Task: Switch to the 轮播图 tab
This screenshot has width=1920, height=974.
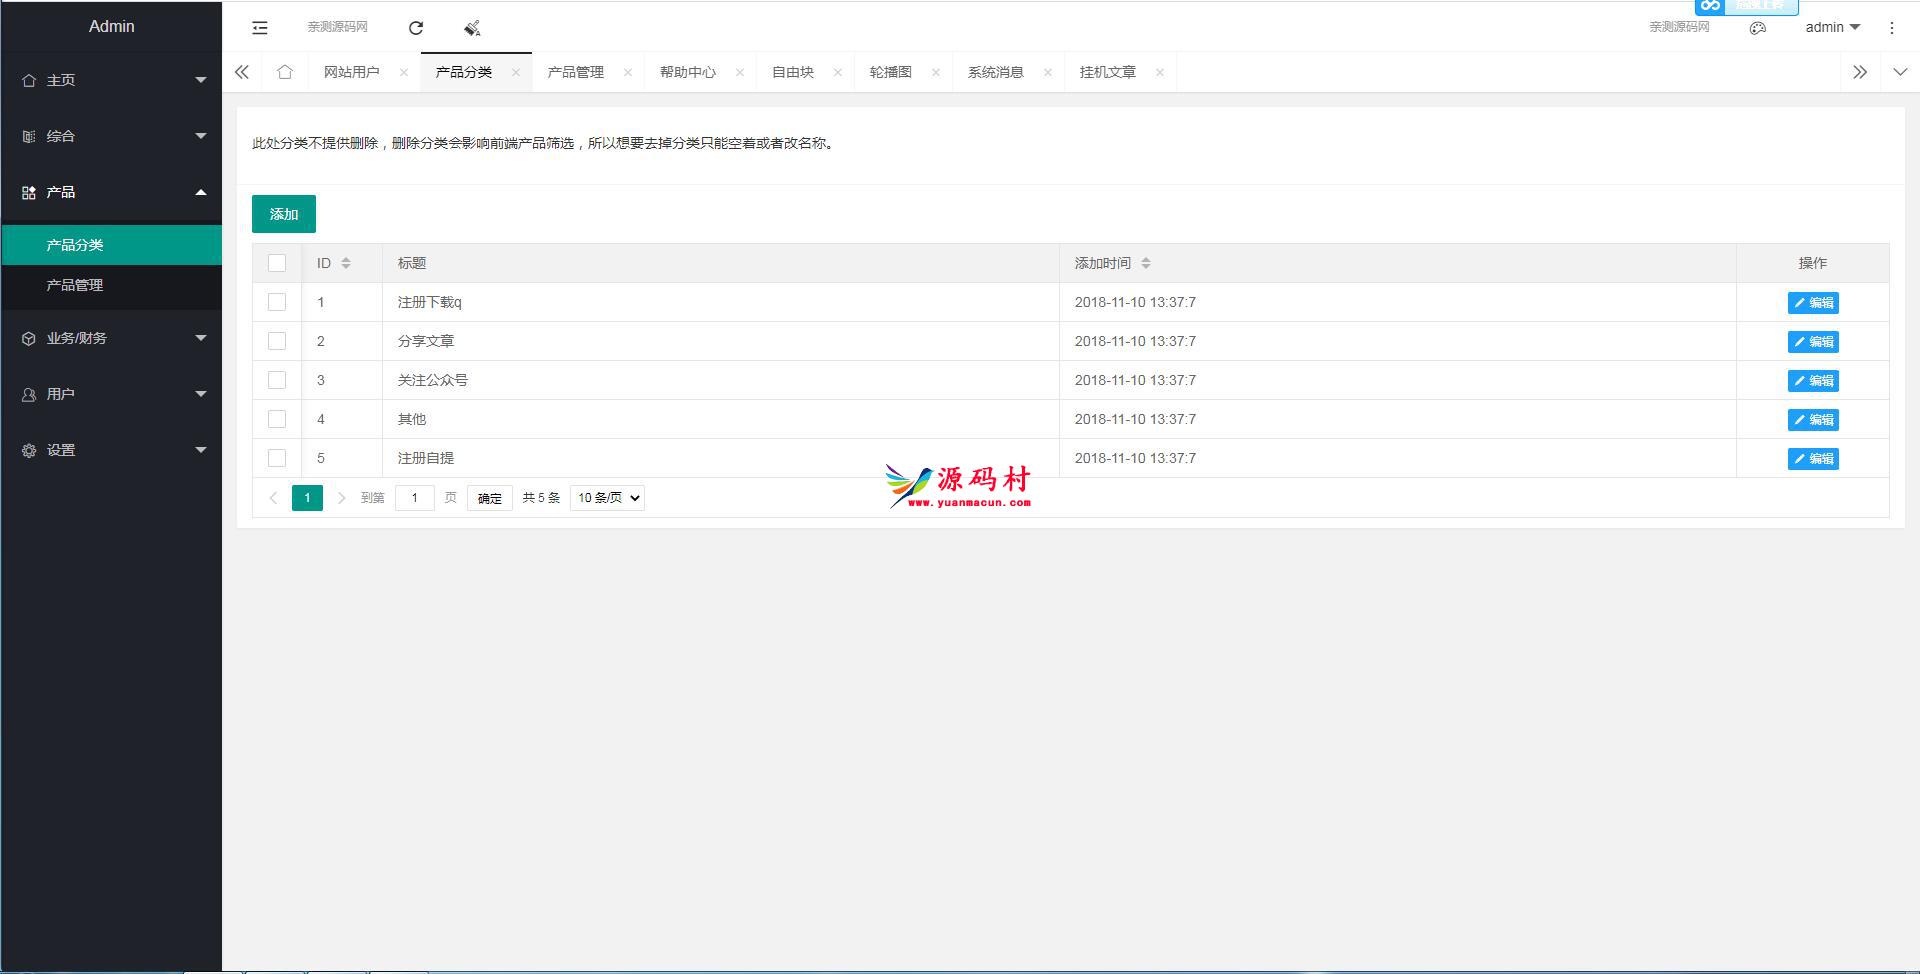Action: pos(891,72)
